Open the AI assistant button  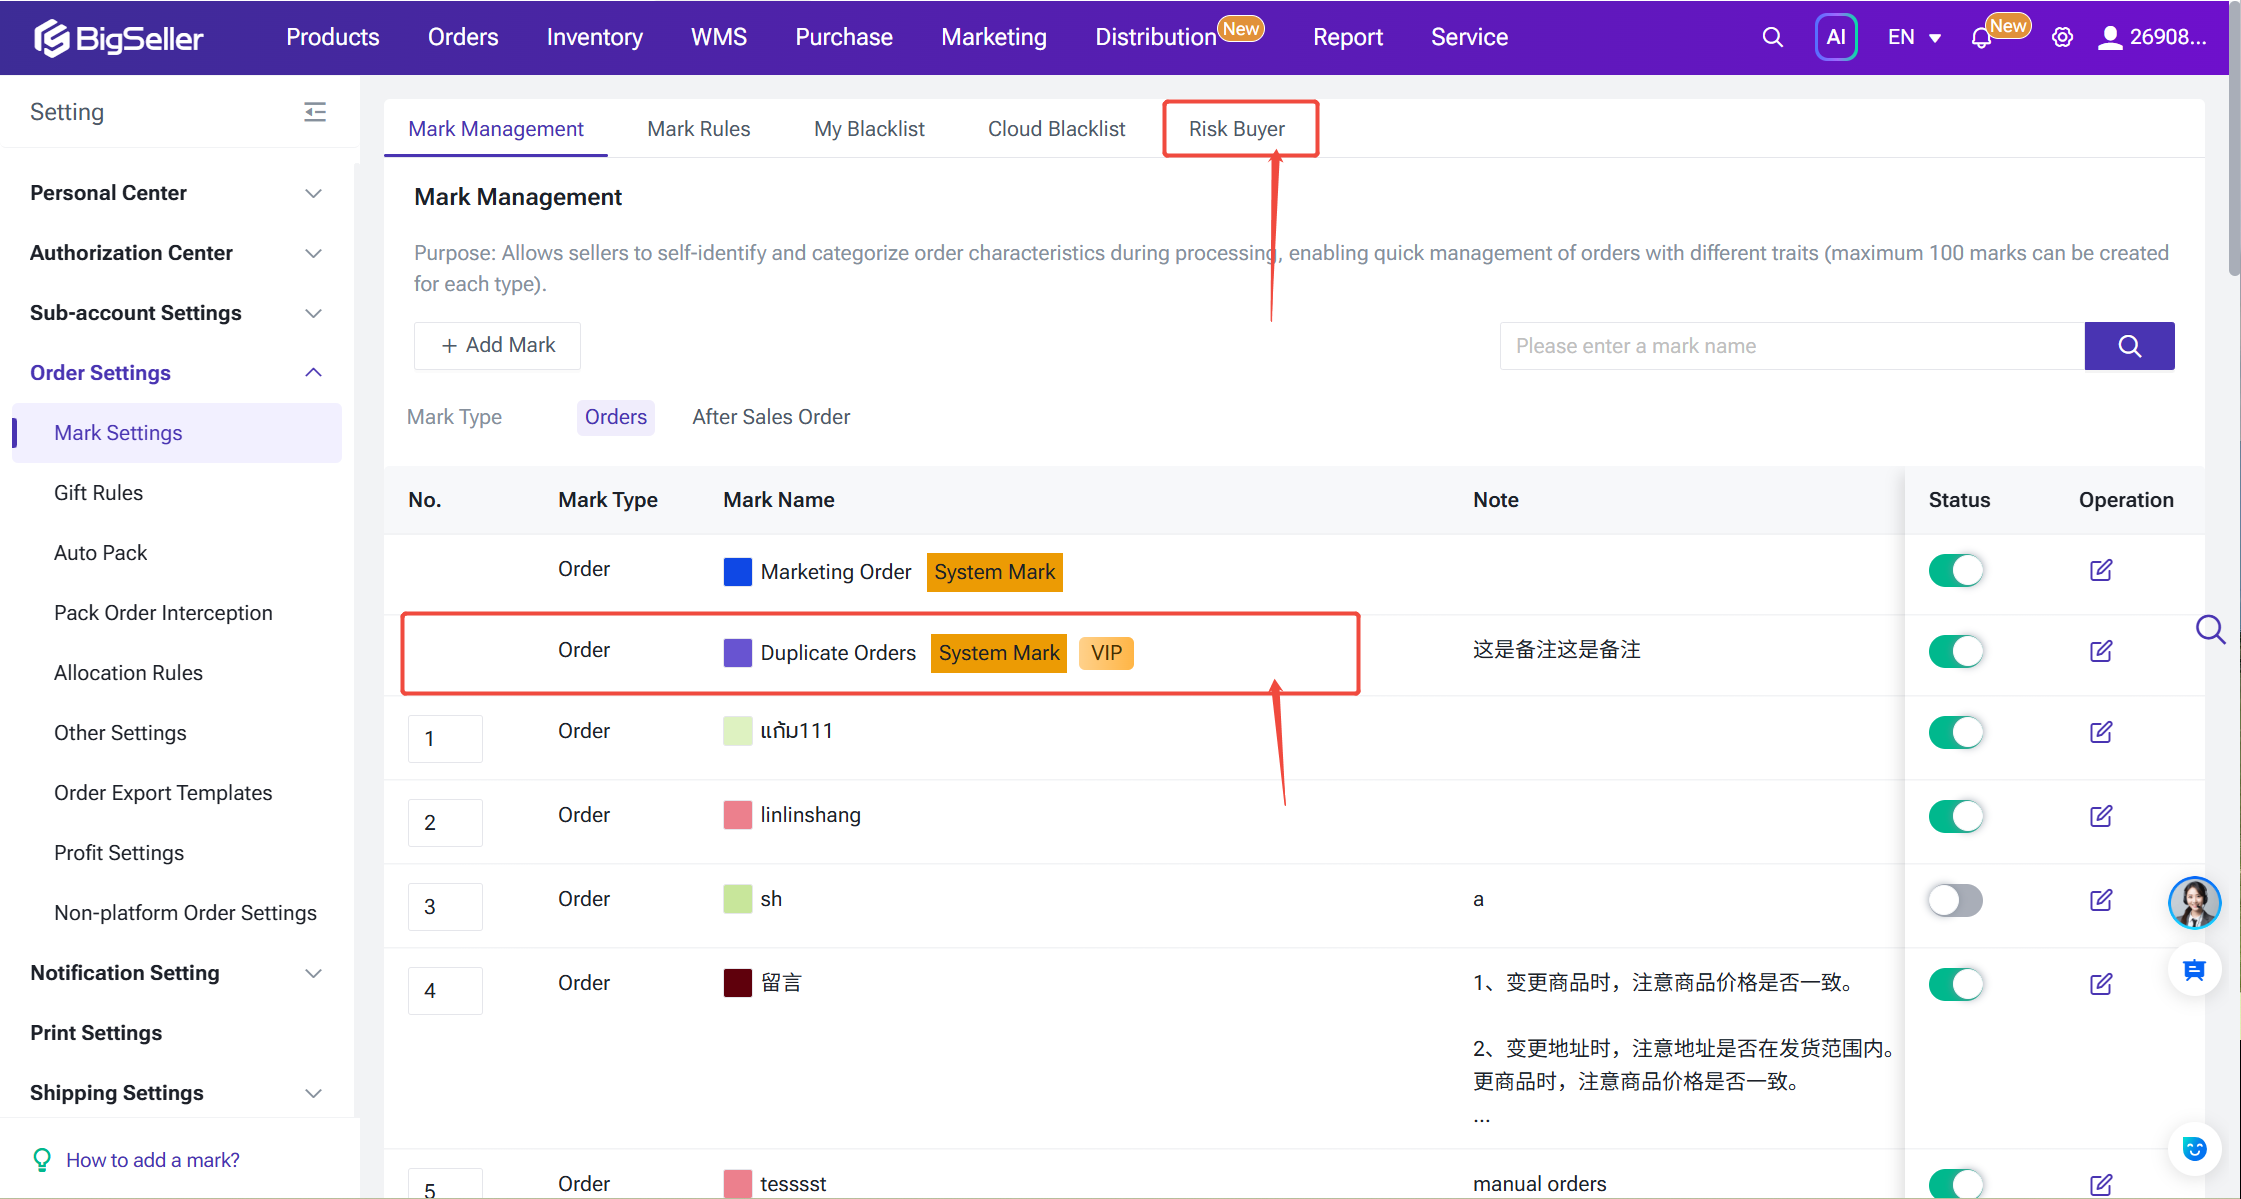(1836, 37)
